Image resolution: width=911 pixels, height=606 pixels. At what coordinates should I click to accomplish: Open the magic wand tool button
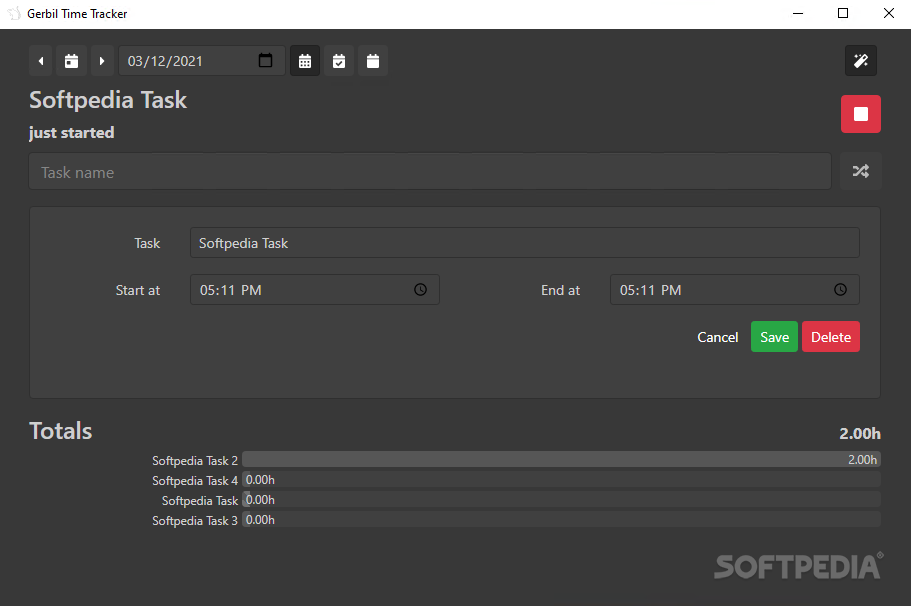point(861,60)
